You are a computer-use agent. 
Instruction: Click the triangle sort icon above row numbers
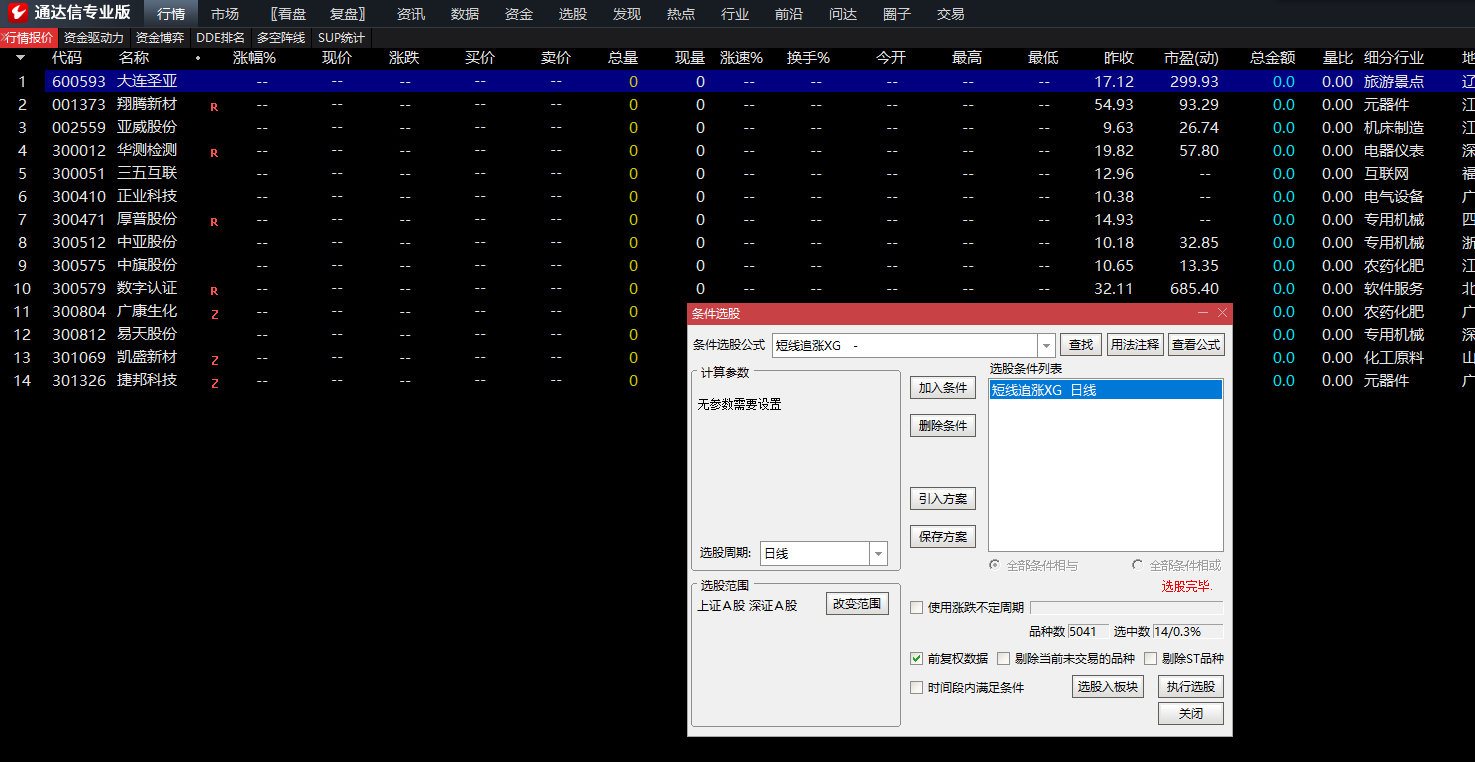tap(20, 58)
